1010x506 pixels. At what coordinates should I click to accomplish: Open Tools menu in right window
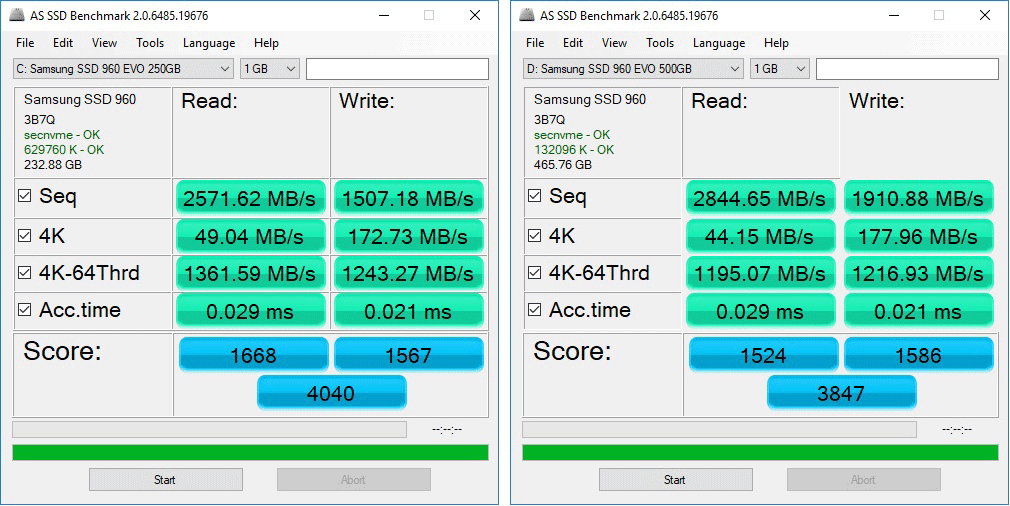pos(660,43)
